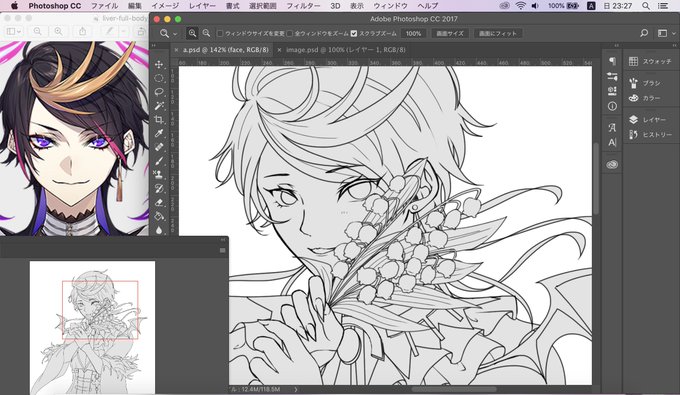
Task: Open the Paragraph panel icon
Action: (x=612, y=61)
